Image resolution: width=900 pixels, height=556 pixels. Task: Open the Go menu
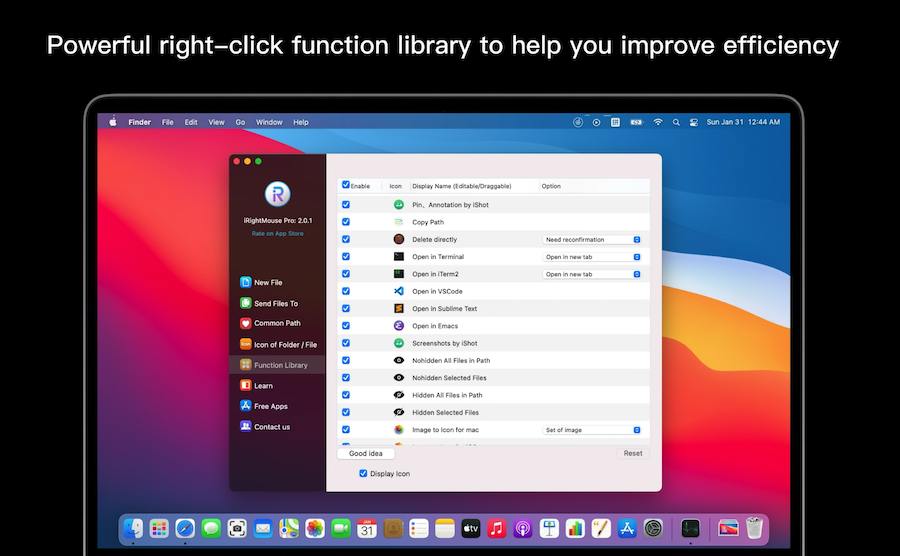point(240,122)
